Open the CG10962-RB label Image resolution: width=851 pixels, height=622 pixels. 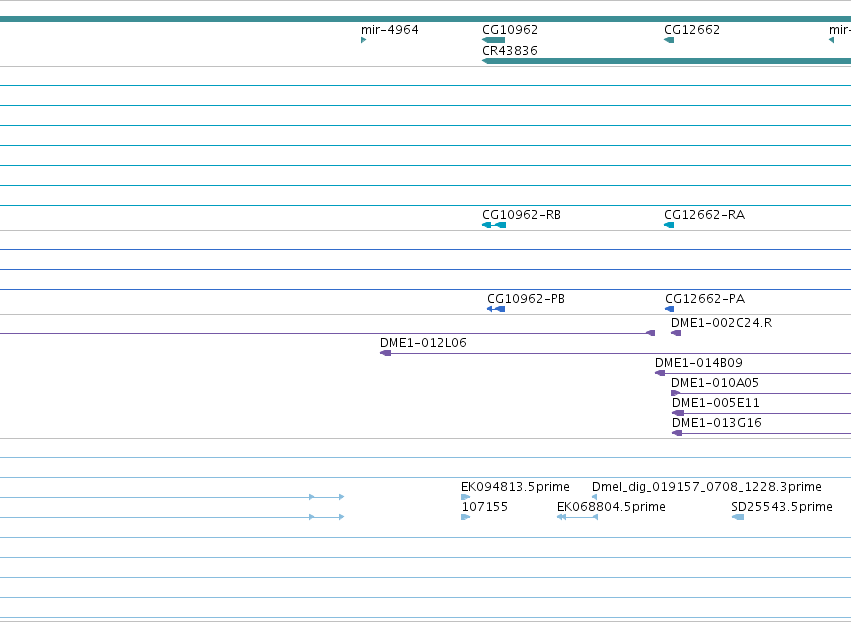point(521,214)
